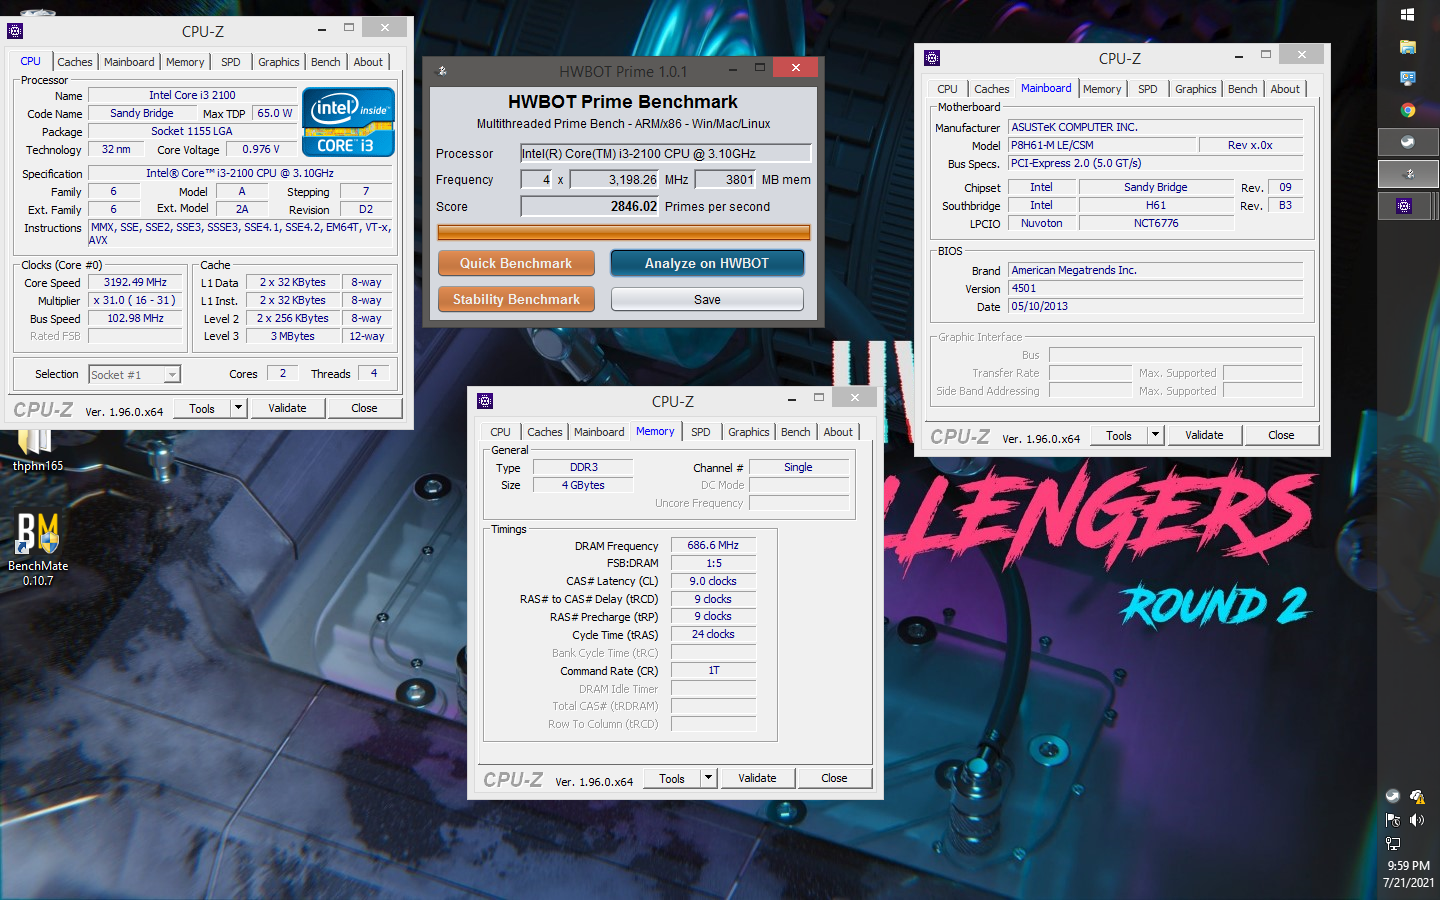Click the Score field showing 2846.02
Image resolution: width=1440 pixels, height=900 pixels.
point(590,206)
